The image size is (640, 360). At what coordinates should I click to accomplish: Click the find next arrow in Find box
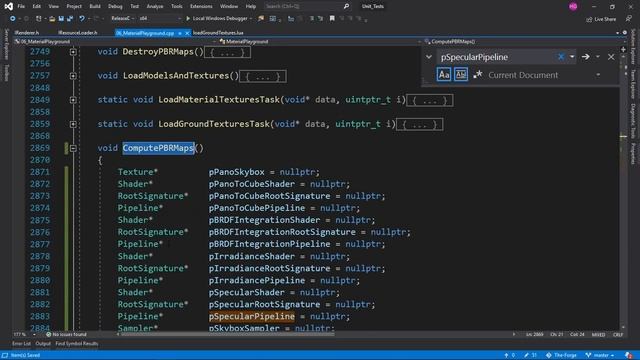pos(585,57)
